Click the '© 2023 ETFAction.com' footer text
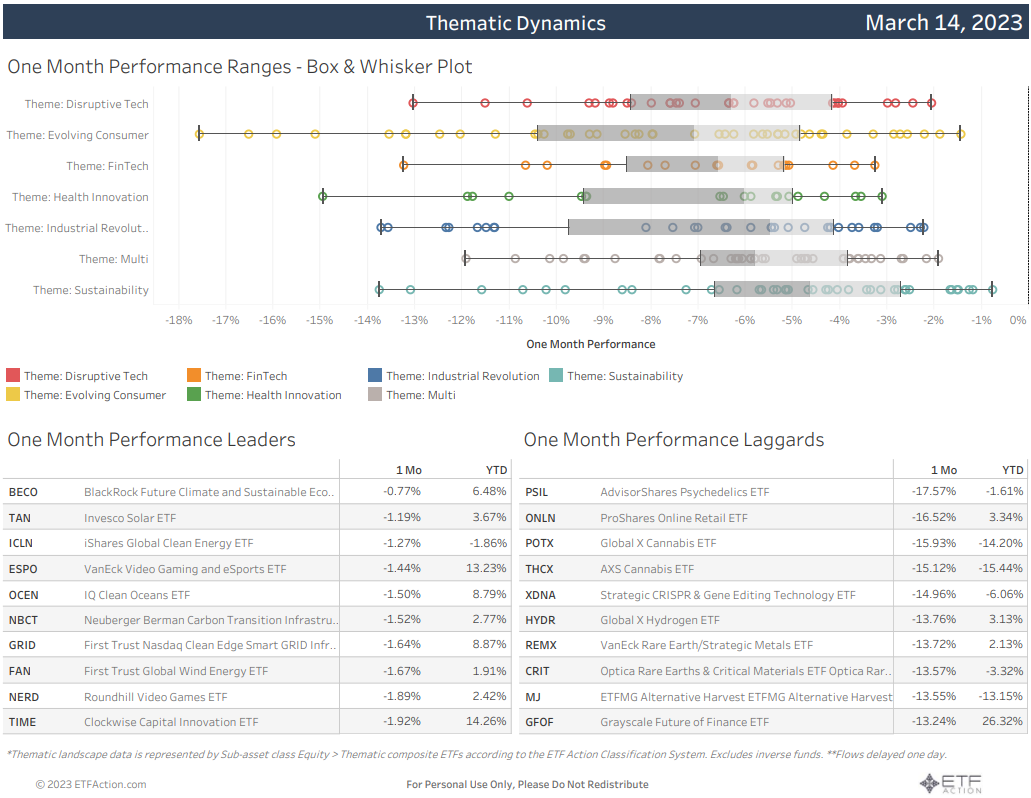This screenshot has width=1031, height=798. pos(91,784)
